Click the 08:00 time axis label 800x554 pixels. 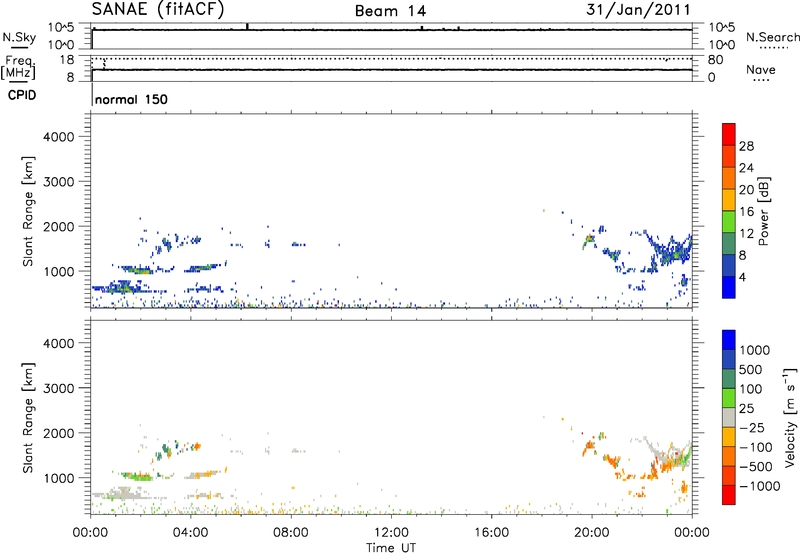click(291, 533)
